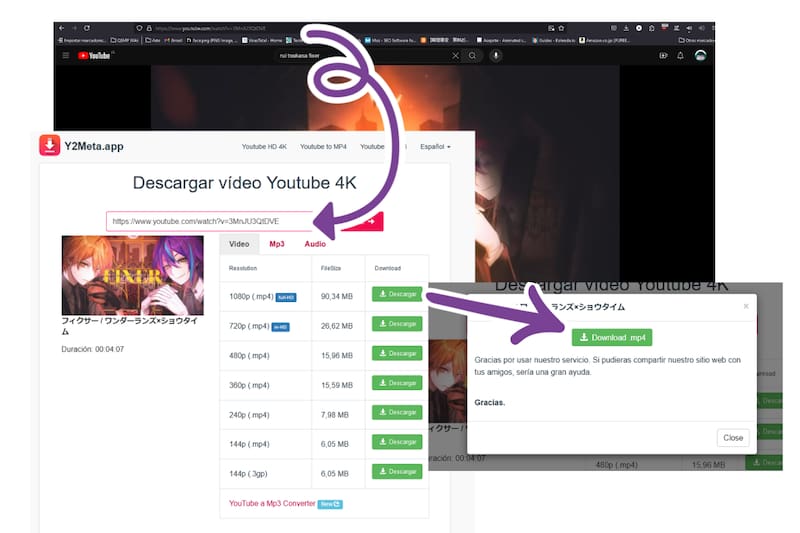Click Descargar for 144p (.mp4)
Viewport: 800px width, 533px height.
tap(397, 442)
